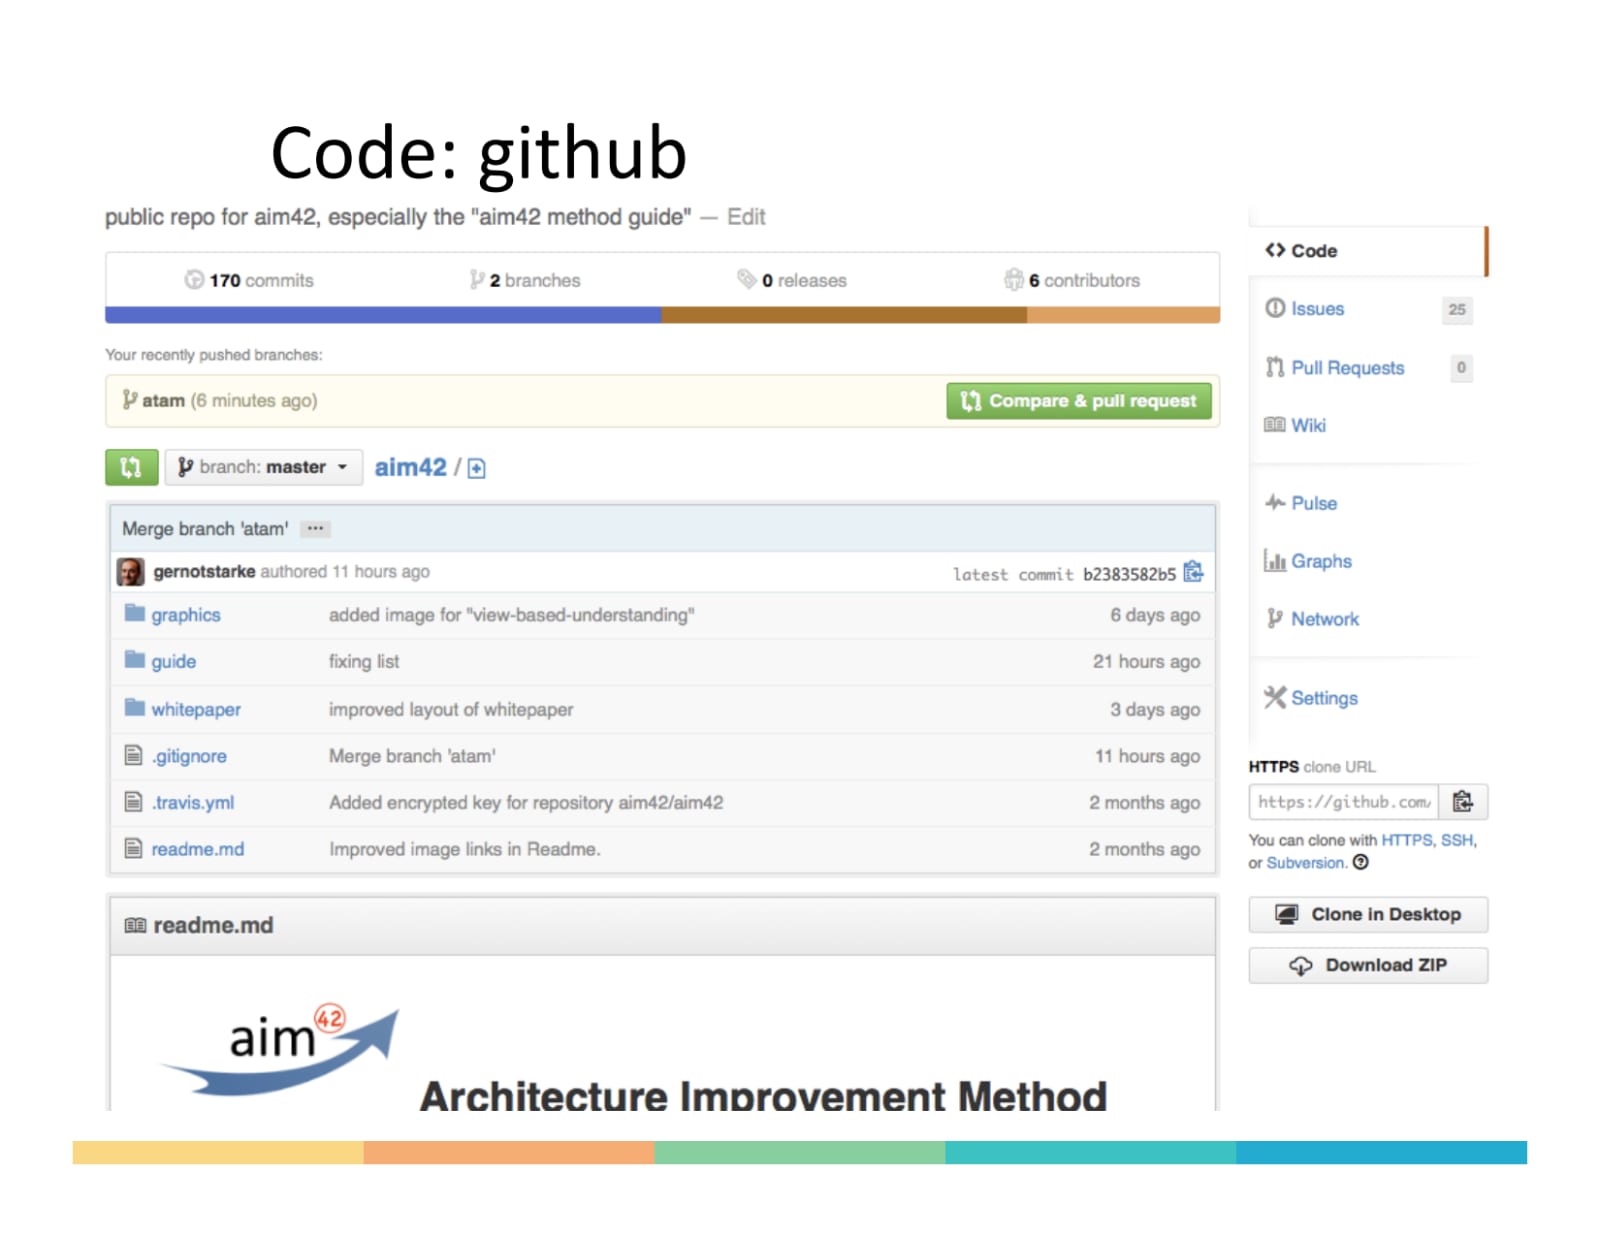Open commit 'improved layout of whitepaper'
1600x1236 pixels.
[451, 709]
